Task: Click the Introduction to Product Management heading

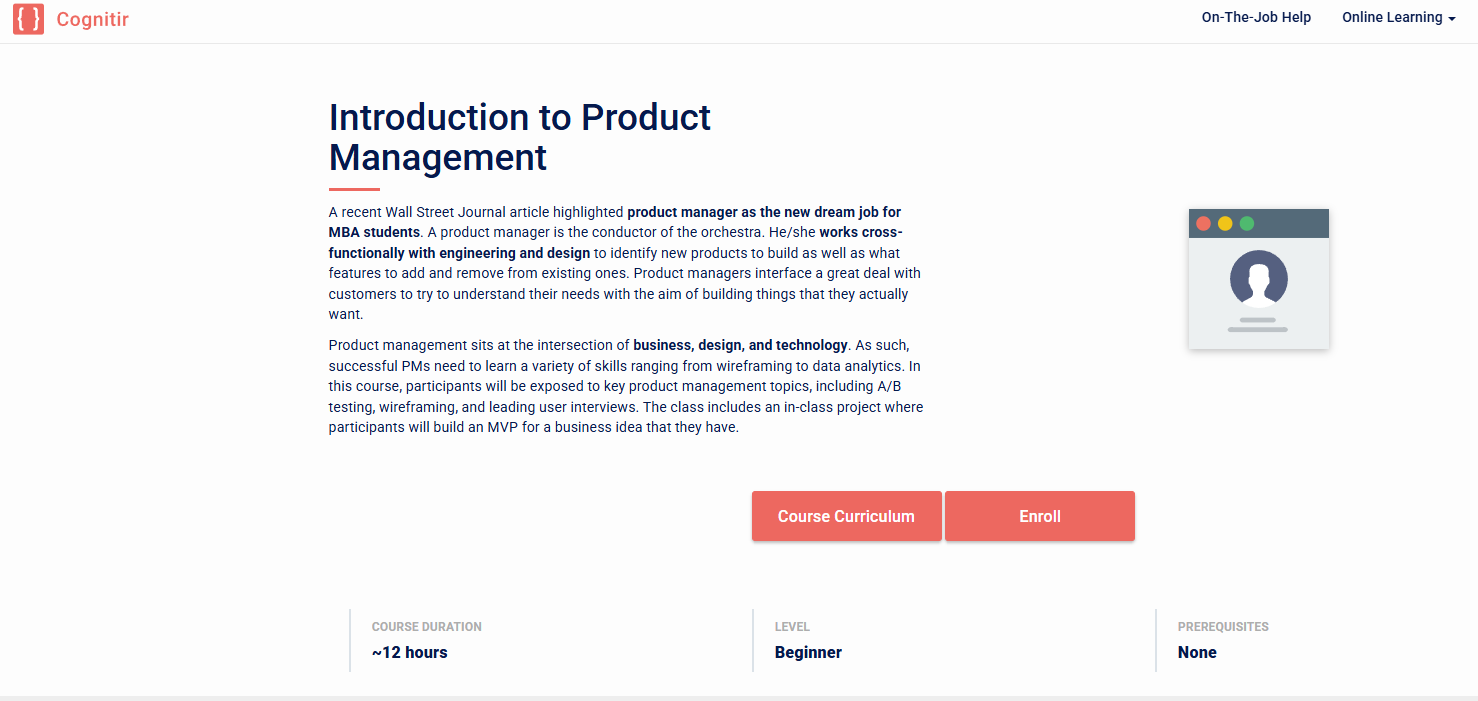Action: pos(519,137)
